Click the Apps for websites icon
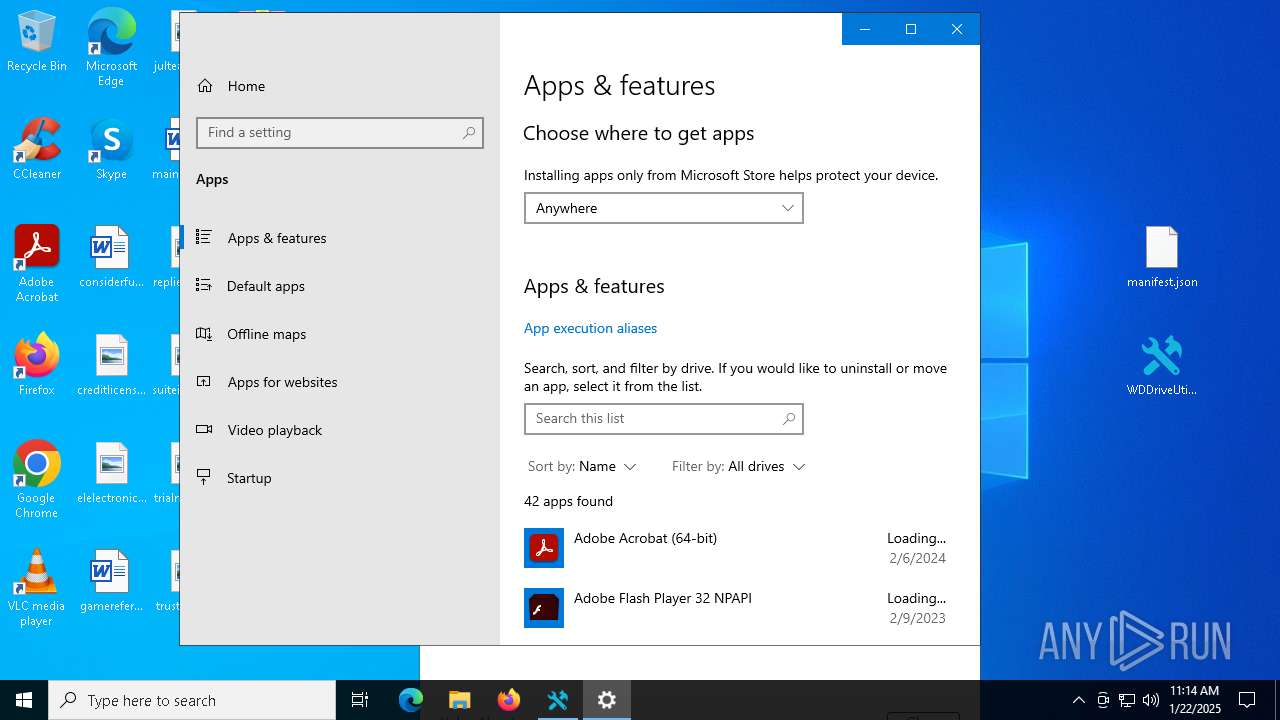The image size is (1280, 720). (x=204, y=381)
